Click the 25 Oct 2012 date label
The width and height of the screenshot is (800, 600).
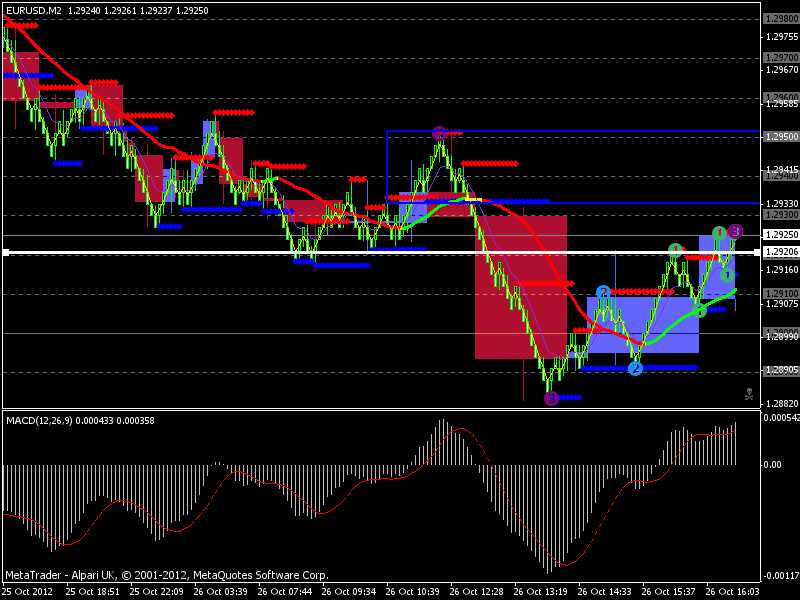tap(28, 592)
